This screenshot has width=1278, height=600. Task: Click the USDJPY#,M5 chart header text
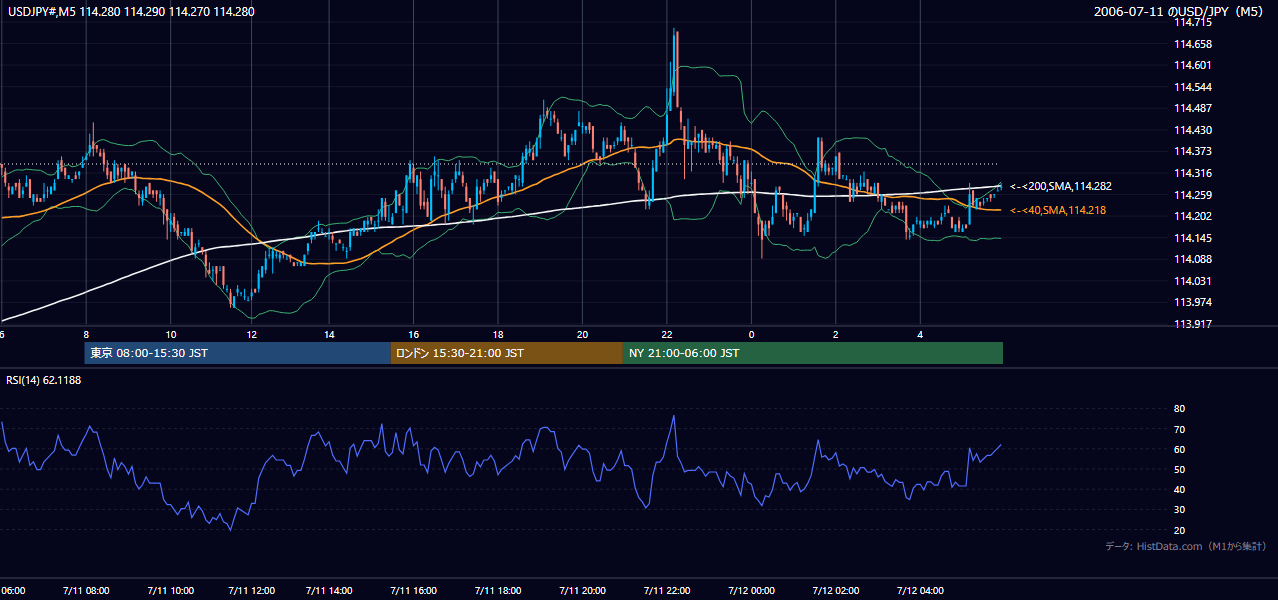[x=130, y=11]
